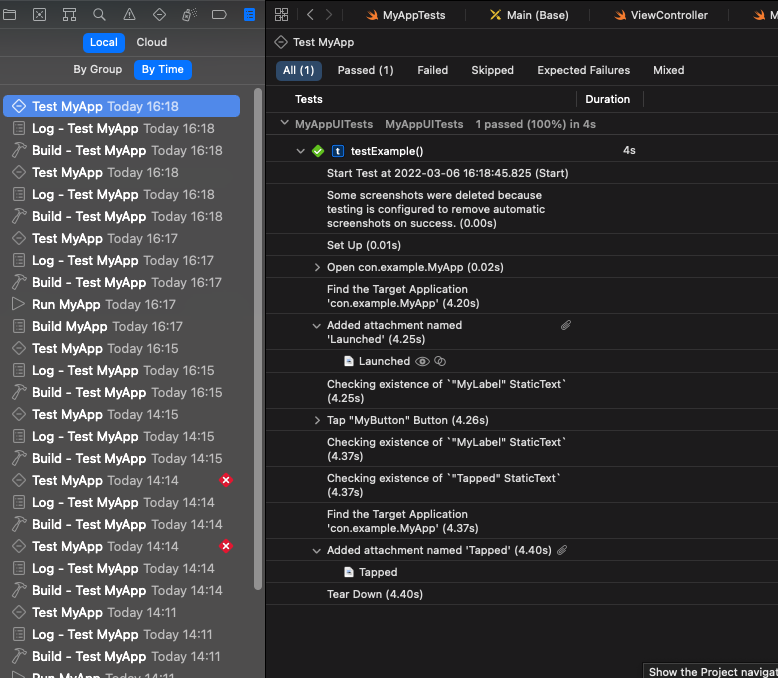Open the Test navigator diamond icon
This screenshot has width=778, height=678.
pos(159,15)
